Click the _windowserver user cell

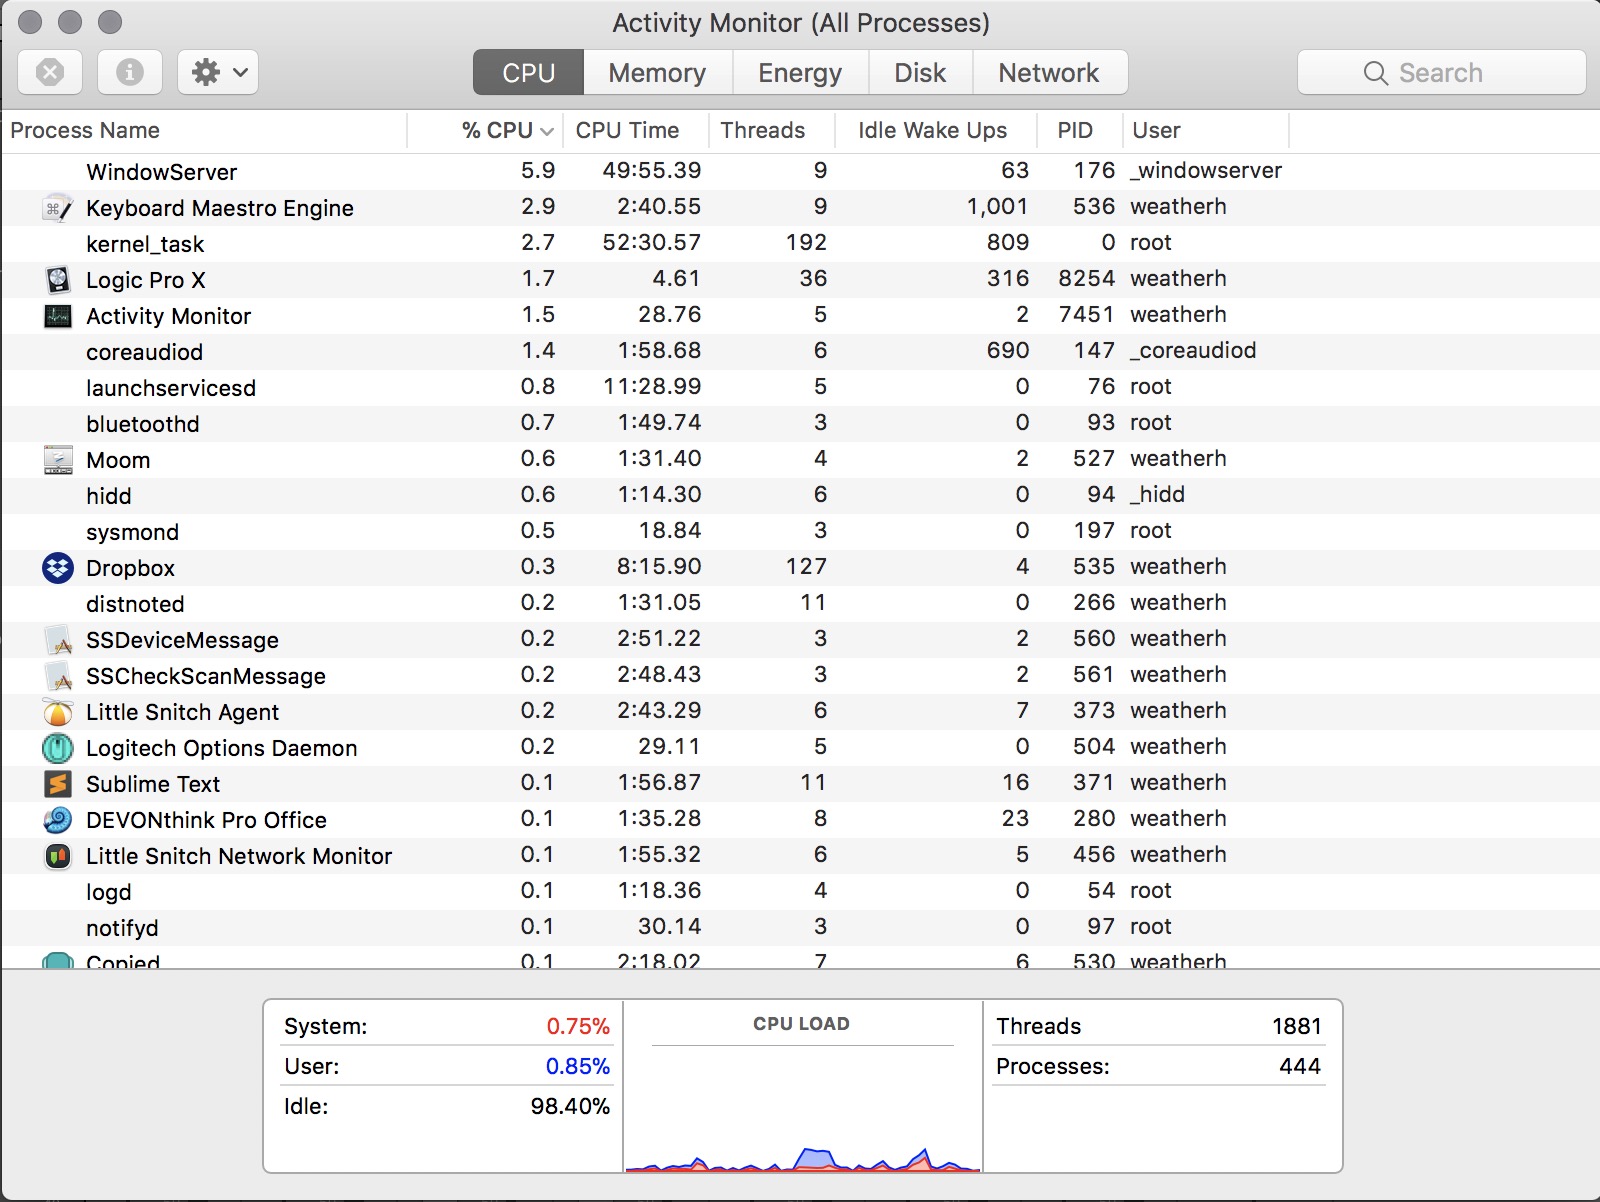point(1206,171)
